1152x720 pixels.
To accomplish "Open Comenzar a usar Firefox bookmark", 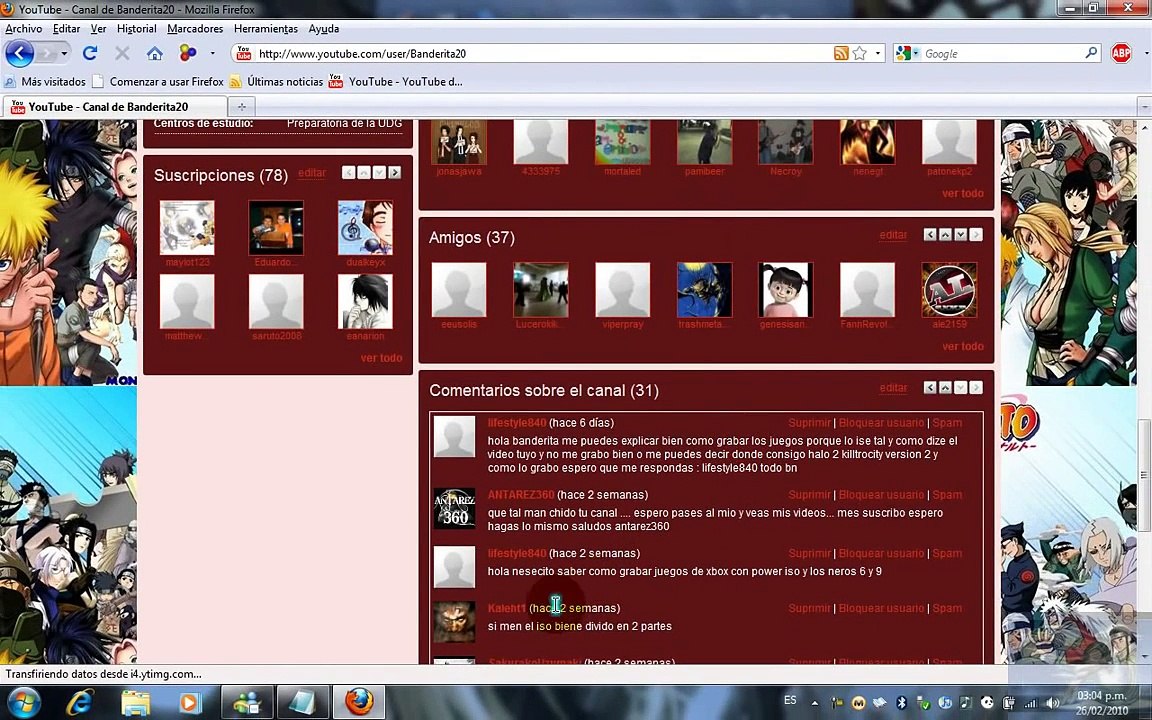I will click(x=159, y=82).
